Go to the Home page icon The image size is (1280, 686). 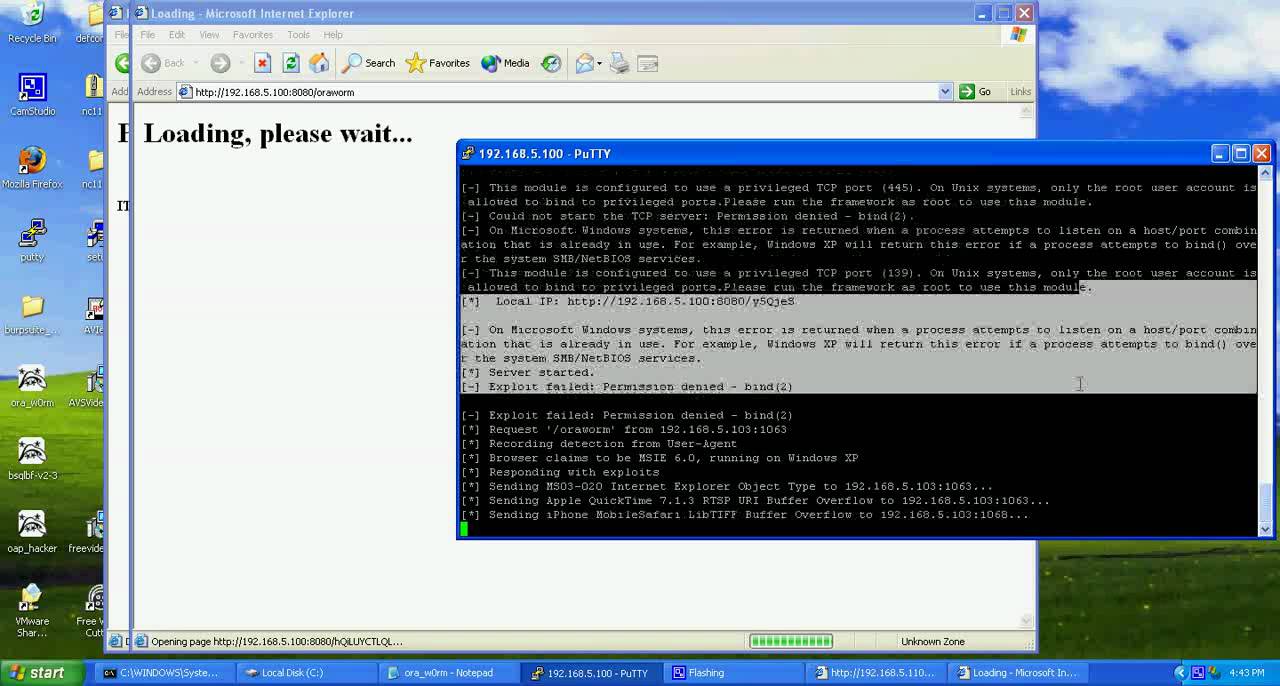(x=319, y=63)
